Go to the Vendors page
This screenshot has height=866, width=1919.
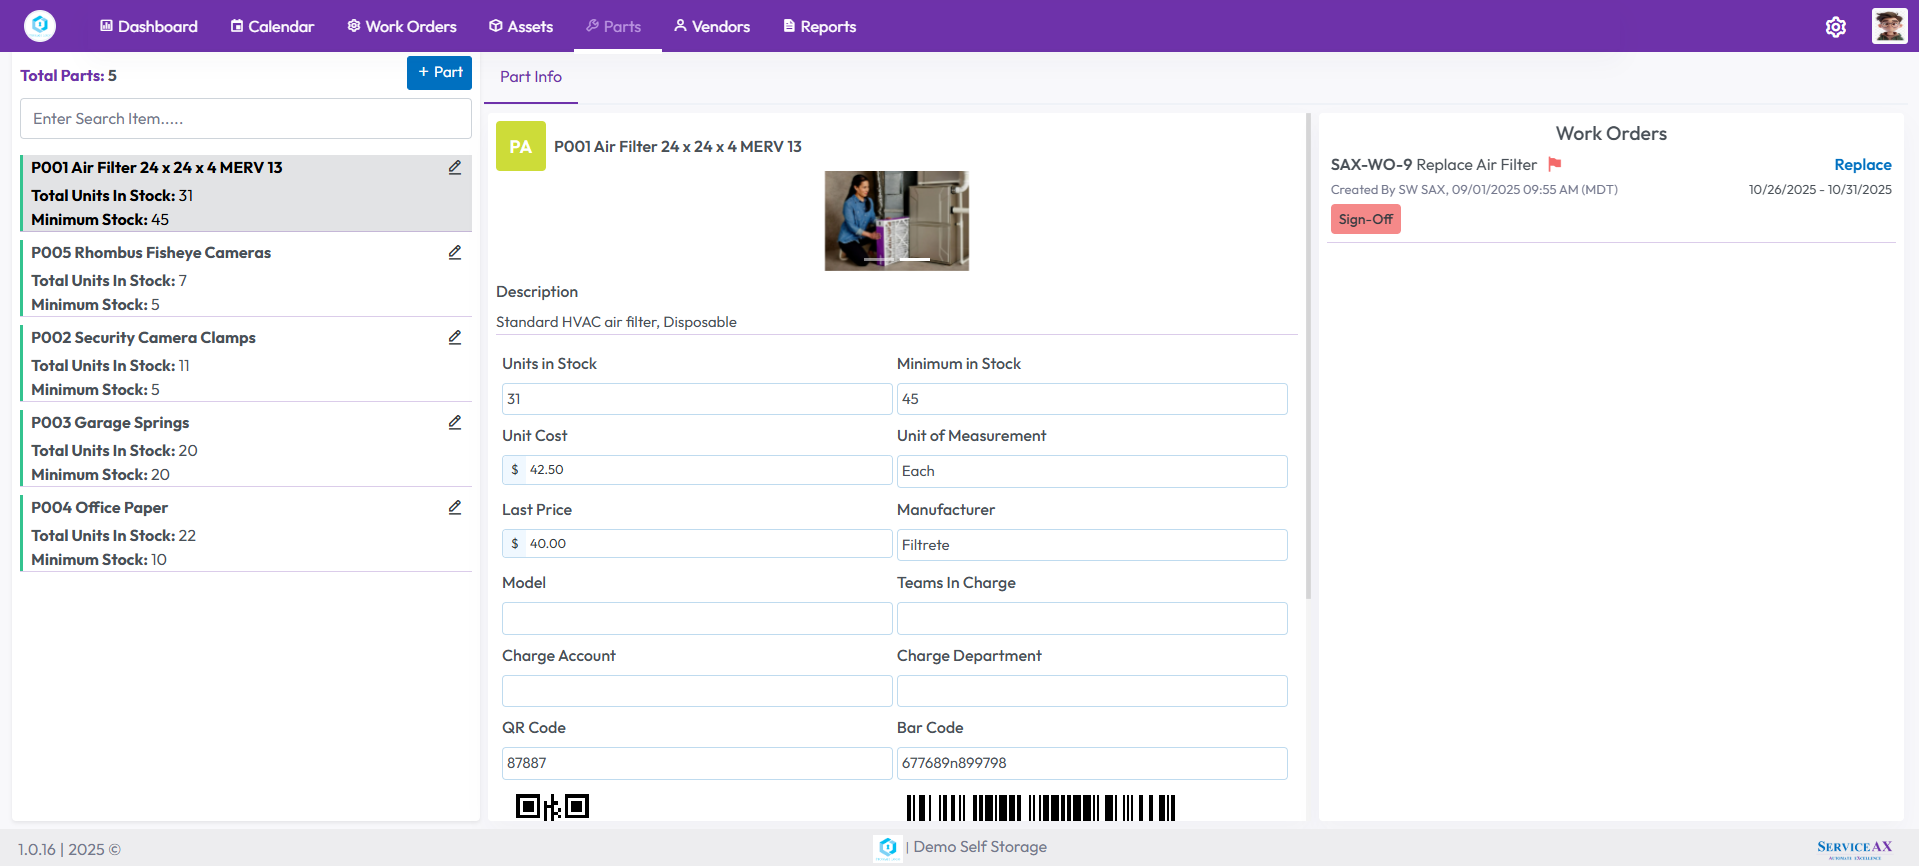point(711,27)
